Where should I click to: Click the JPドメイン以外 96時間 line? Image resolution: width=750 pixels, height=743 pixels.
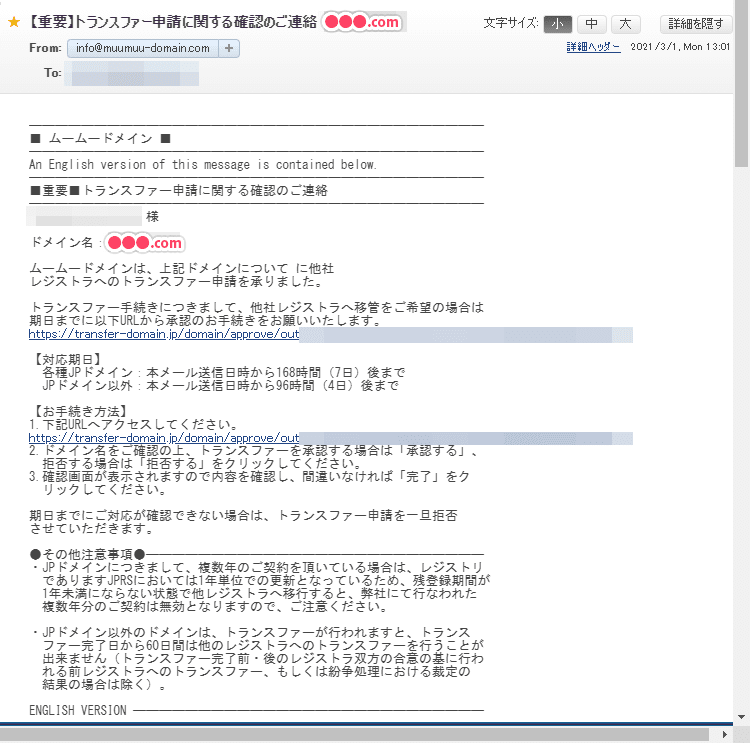[x=221, y=386]
